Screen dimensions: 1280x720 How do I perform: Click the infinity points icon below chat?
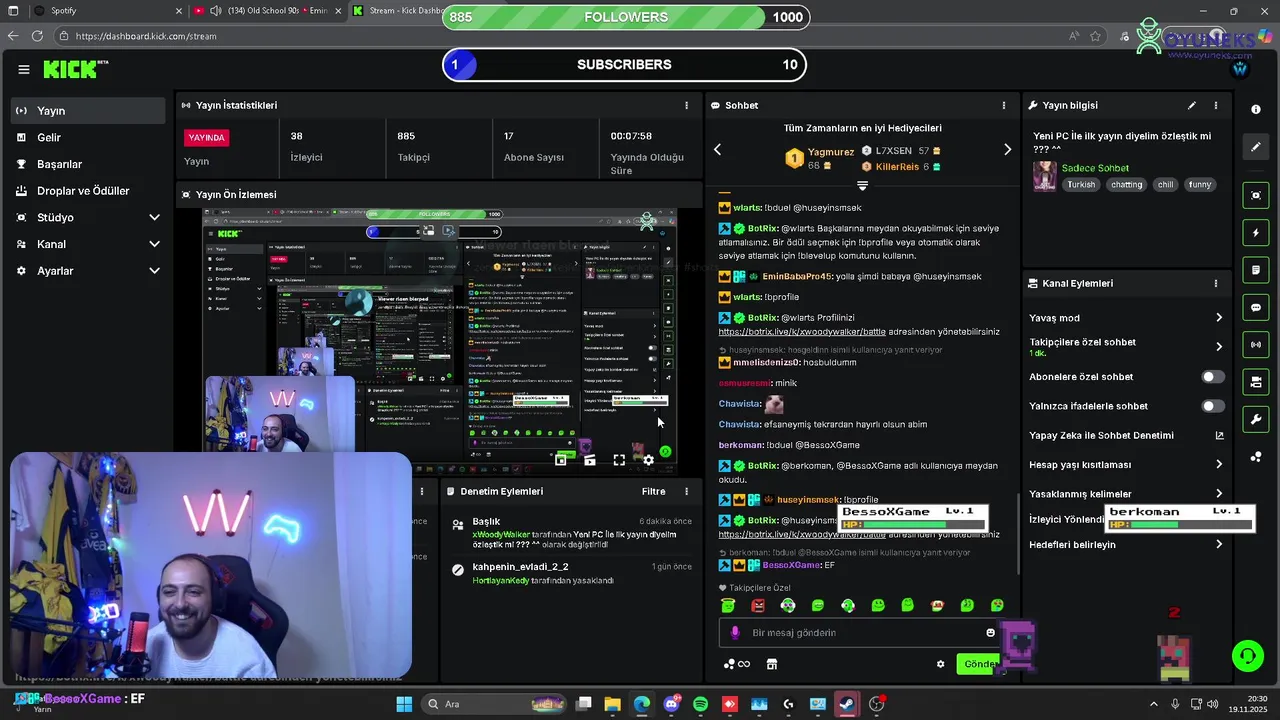pyautogui.click(x=737, y=664)
